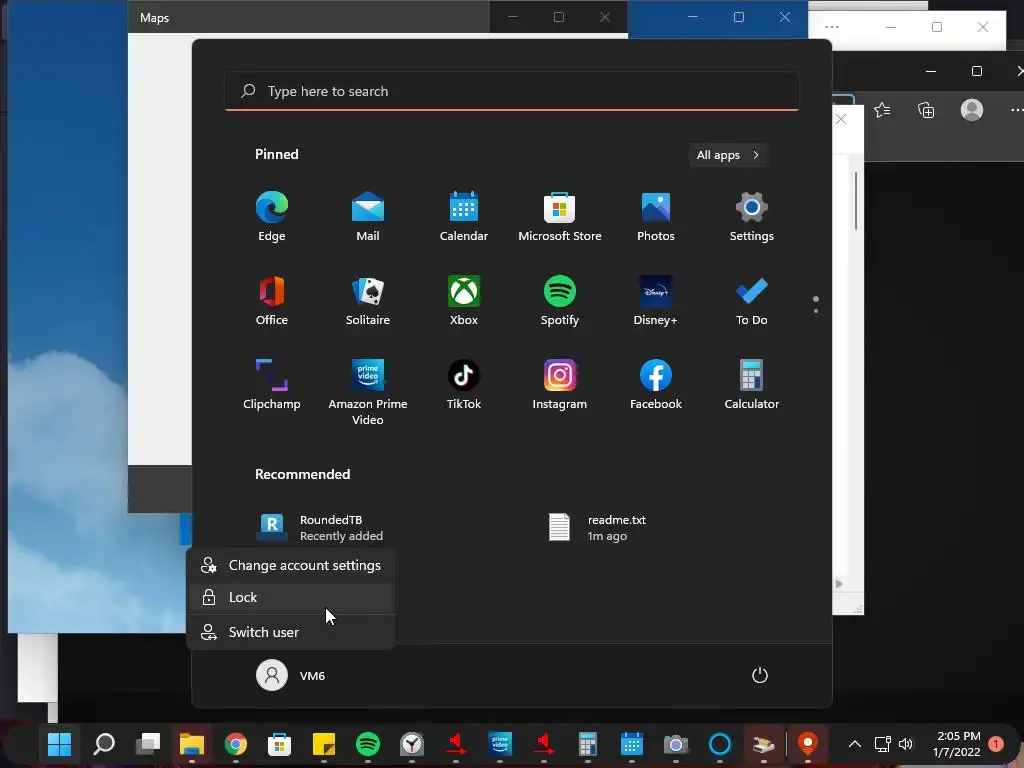Image resolution: width=1024 pixels, height=768 pixels.
Task: Open Calendar in the Pinned section
Action: pos(464,217)
